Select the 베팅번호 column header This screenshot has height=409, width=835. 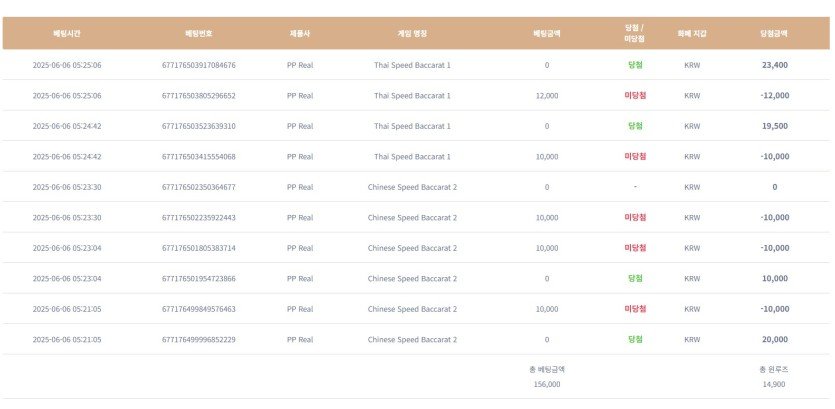pyautogui.click(x=198, y=33)
